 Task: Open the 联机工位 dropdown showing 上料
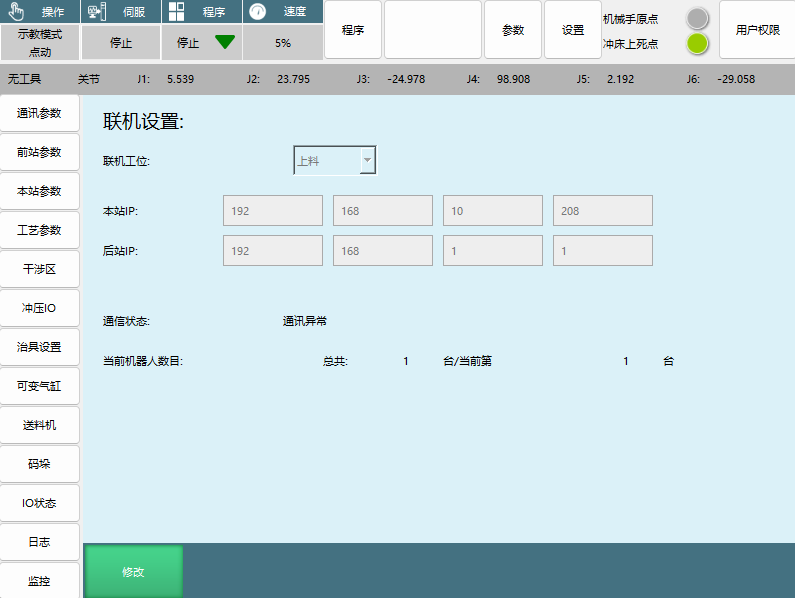point(334,160)
